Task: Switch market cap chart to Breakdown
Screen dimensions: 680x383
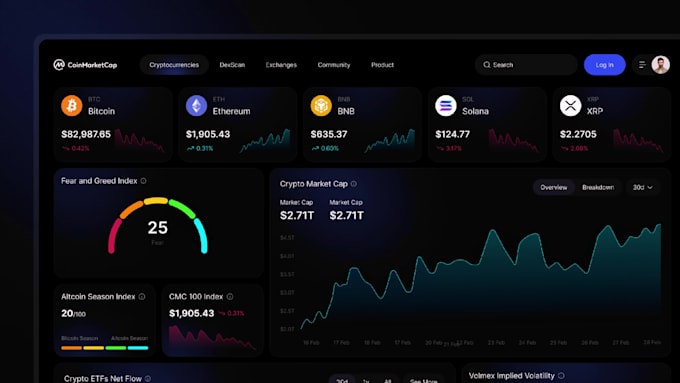Action: (598, 187)
